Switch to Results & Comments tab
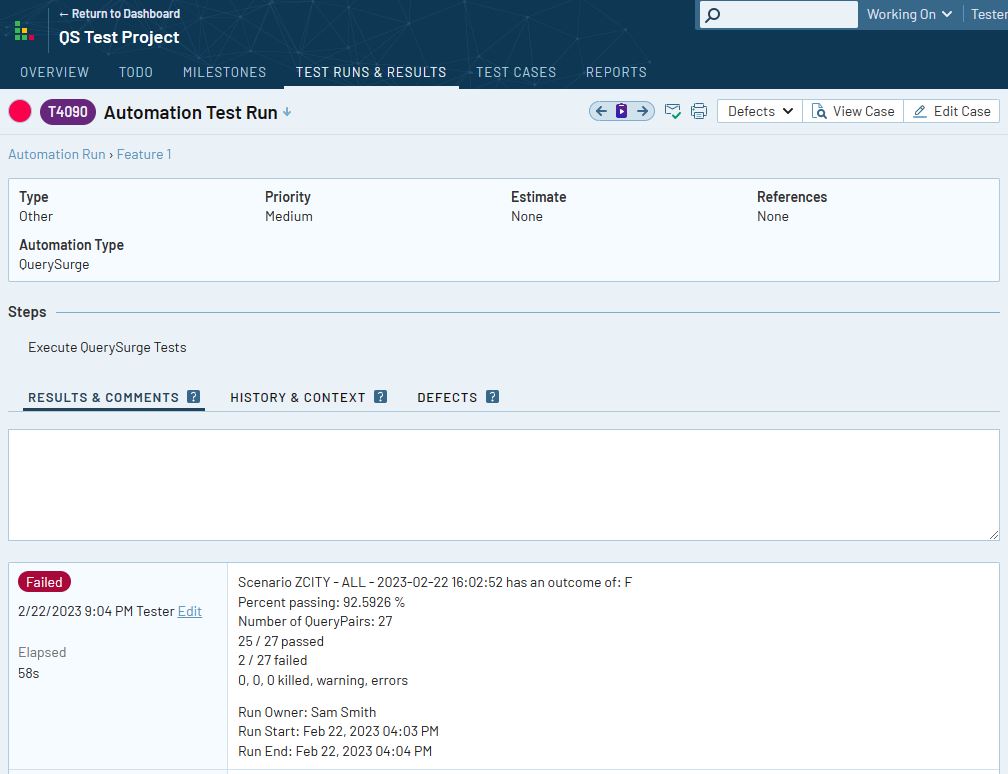Image resolution: width=1008 pixels, height=774 pixels. [x=104, y=397]
